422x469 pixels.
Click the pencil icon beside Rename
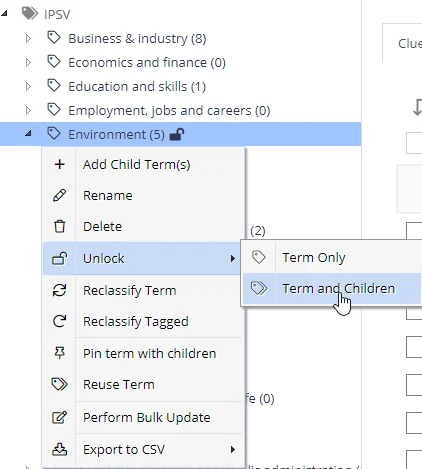(x=60, y=195)
